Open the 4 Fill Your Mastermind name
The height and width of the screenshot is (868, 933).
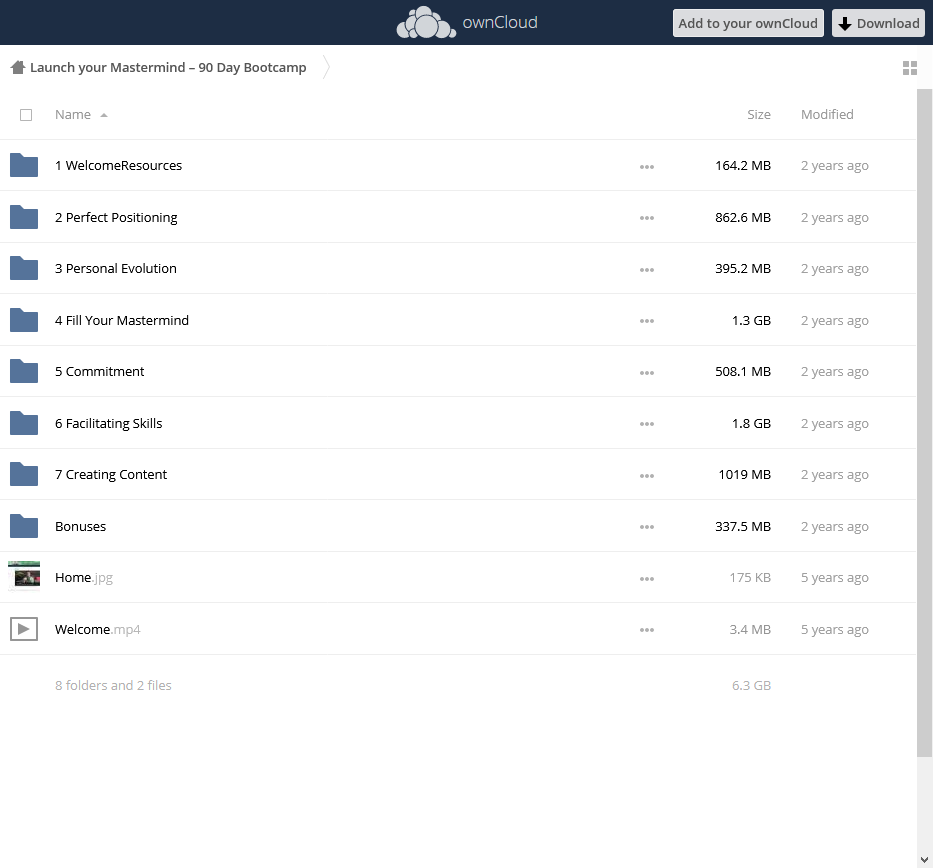(121, 320)
